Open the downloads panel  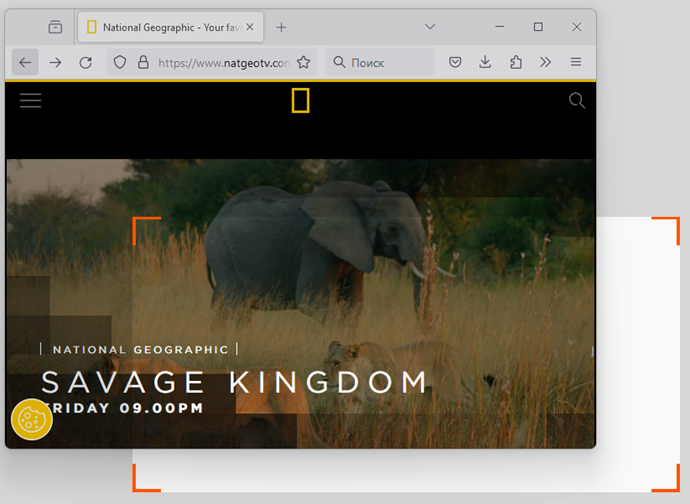[485, 62]
